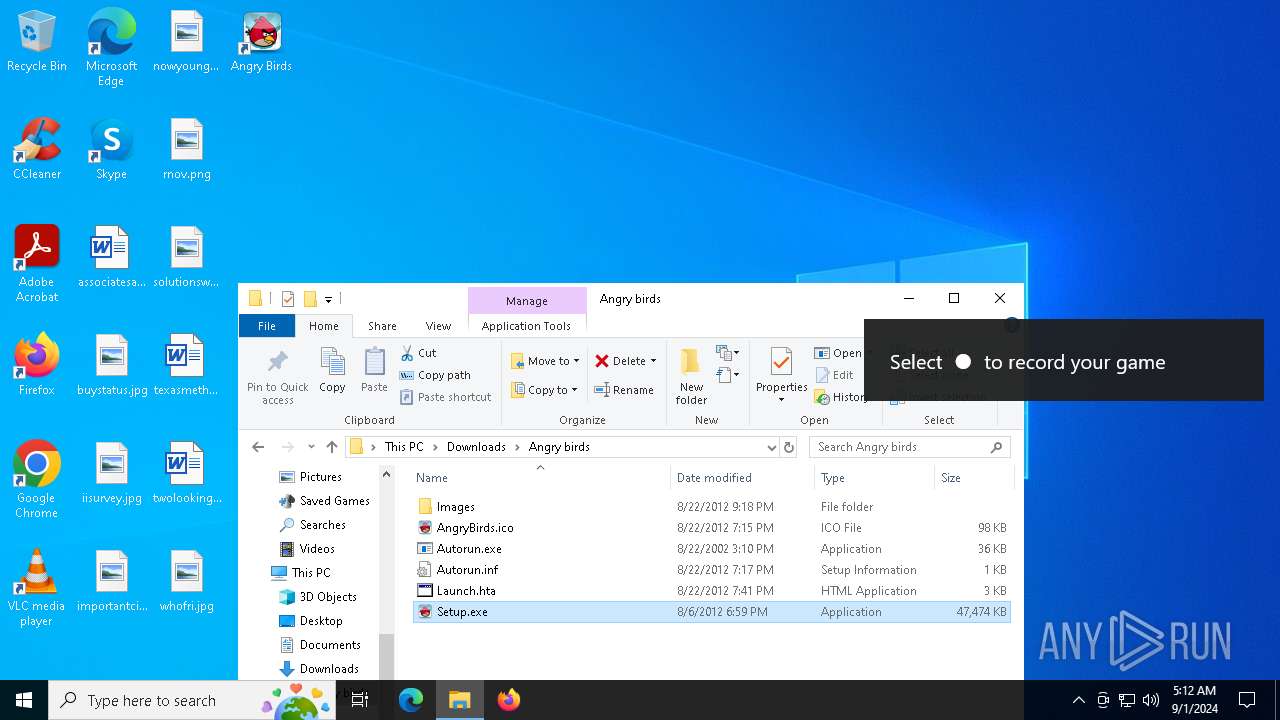Viewport: 1280px width, 720px height.
Task: Click the Paste button in ribbon
Action: click(x=374, y=371)
